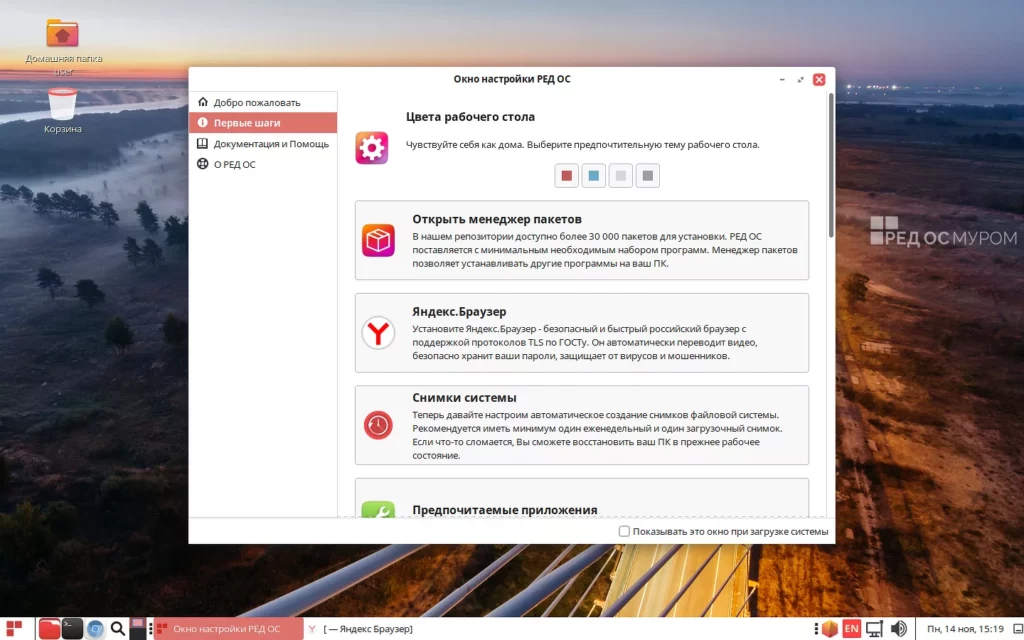This screenshot has height=640, width=1024.
Task: Click the magnifier search icon in taskbar
Action: (118, 628)
